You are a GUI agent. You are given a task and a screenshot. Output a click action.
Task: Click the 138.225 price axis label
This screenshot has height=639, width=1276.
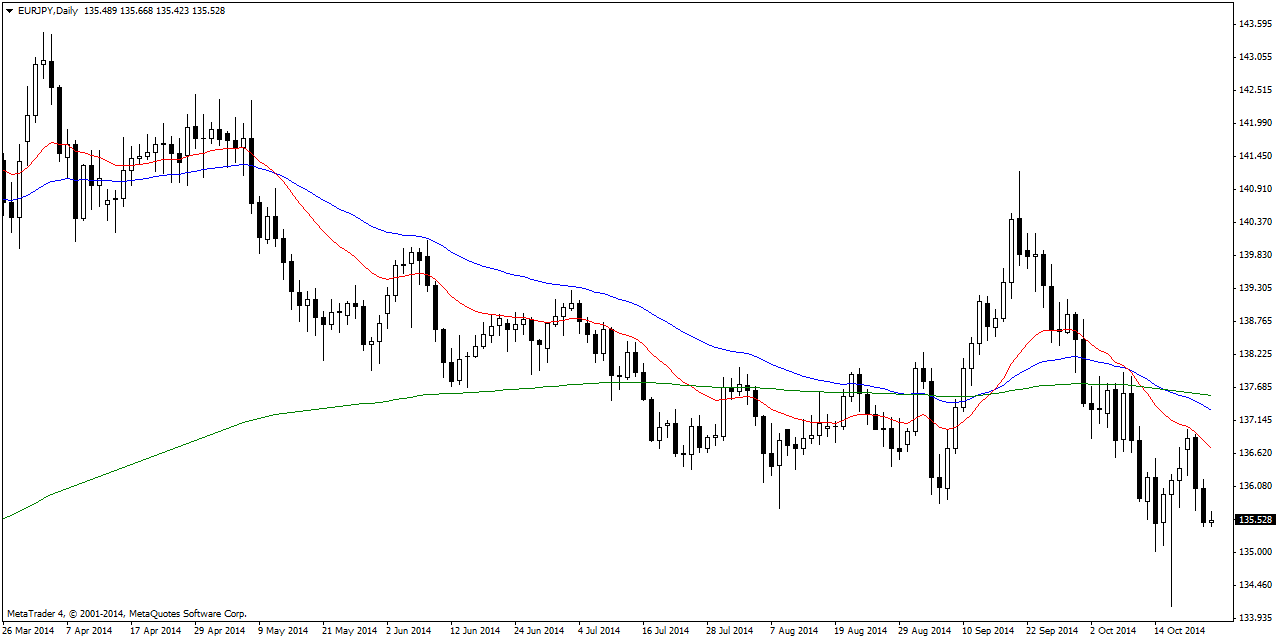pyautogui.click(x=1254, y=354)
